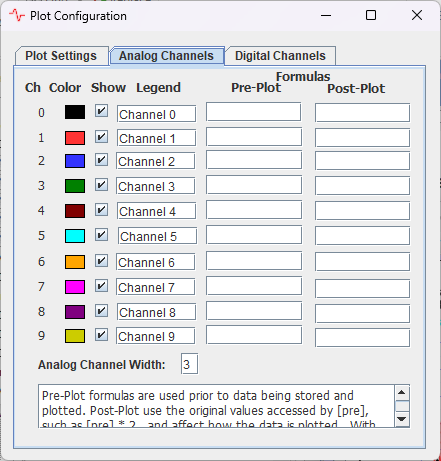
Task: Pick the blue color swatch for channel 2
Action: (x=75, y=161)
